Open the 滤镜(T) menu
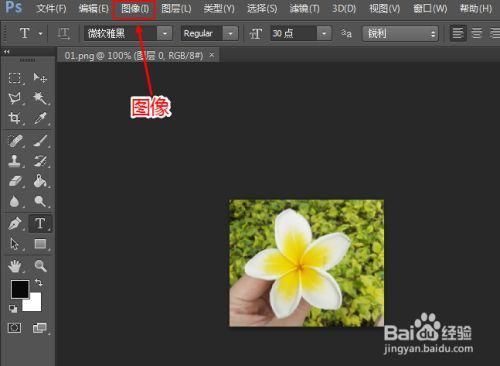Image resolution: width=500 pixels, height=366 pixels. coord(304,8)
